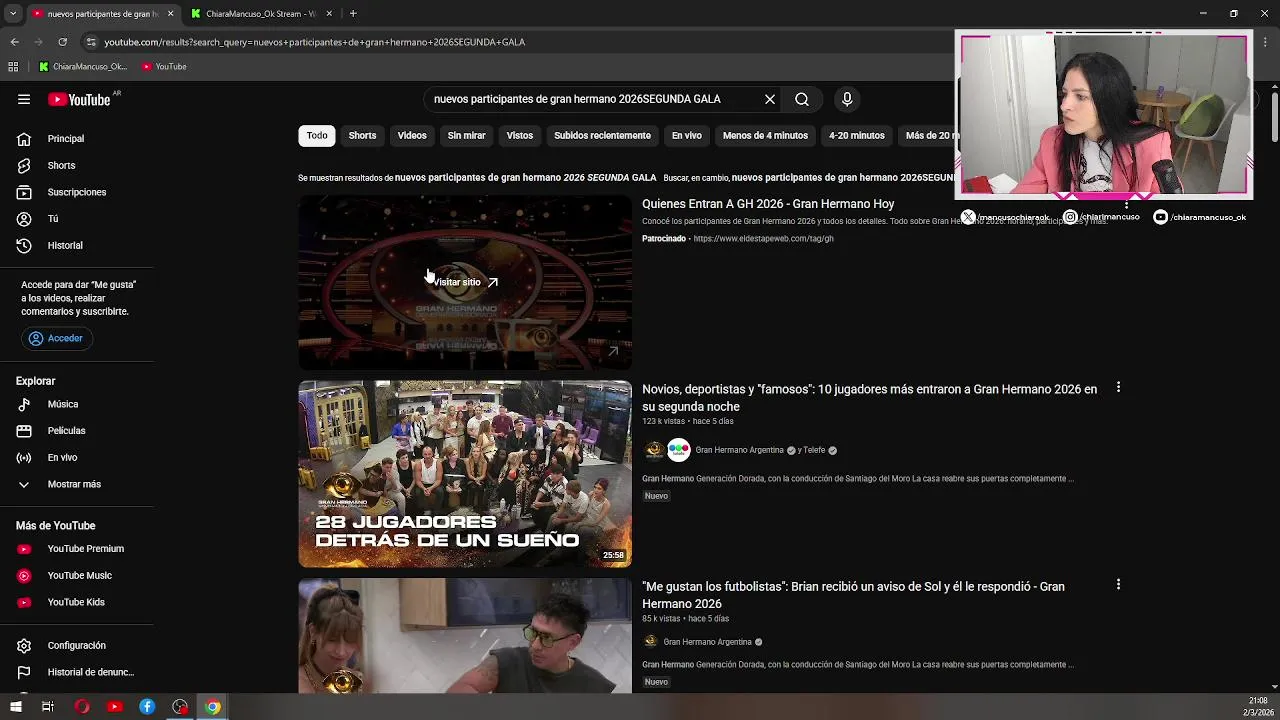
Task: Open YouTube Kids link
Action: [x=77, y=602]
